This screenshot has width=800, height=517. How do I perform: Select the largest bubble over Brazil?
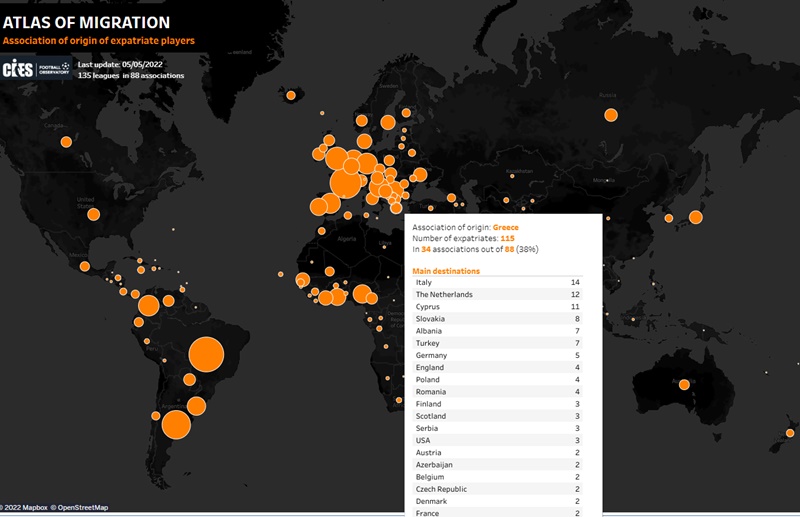[206, 356]
